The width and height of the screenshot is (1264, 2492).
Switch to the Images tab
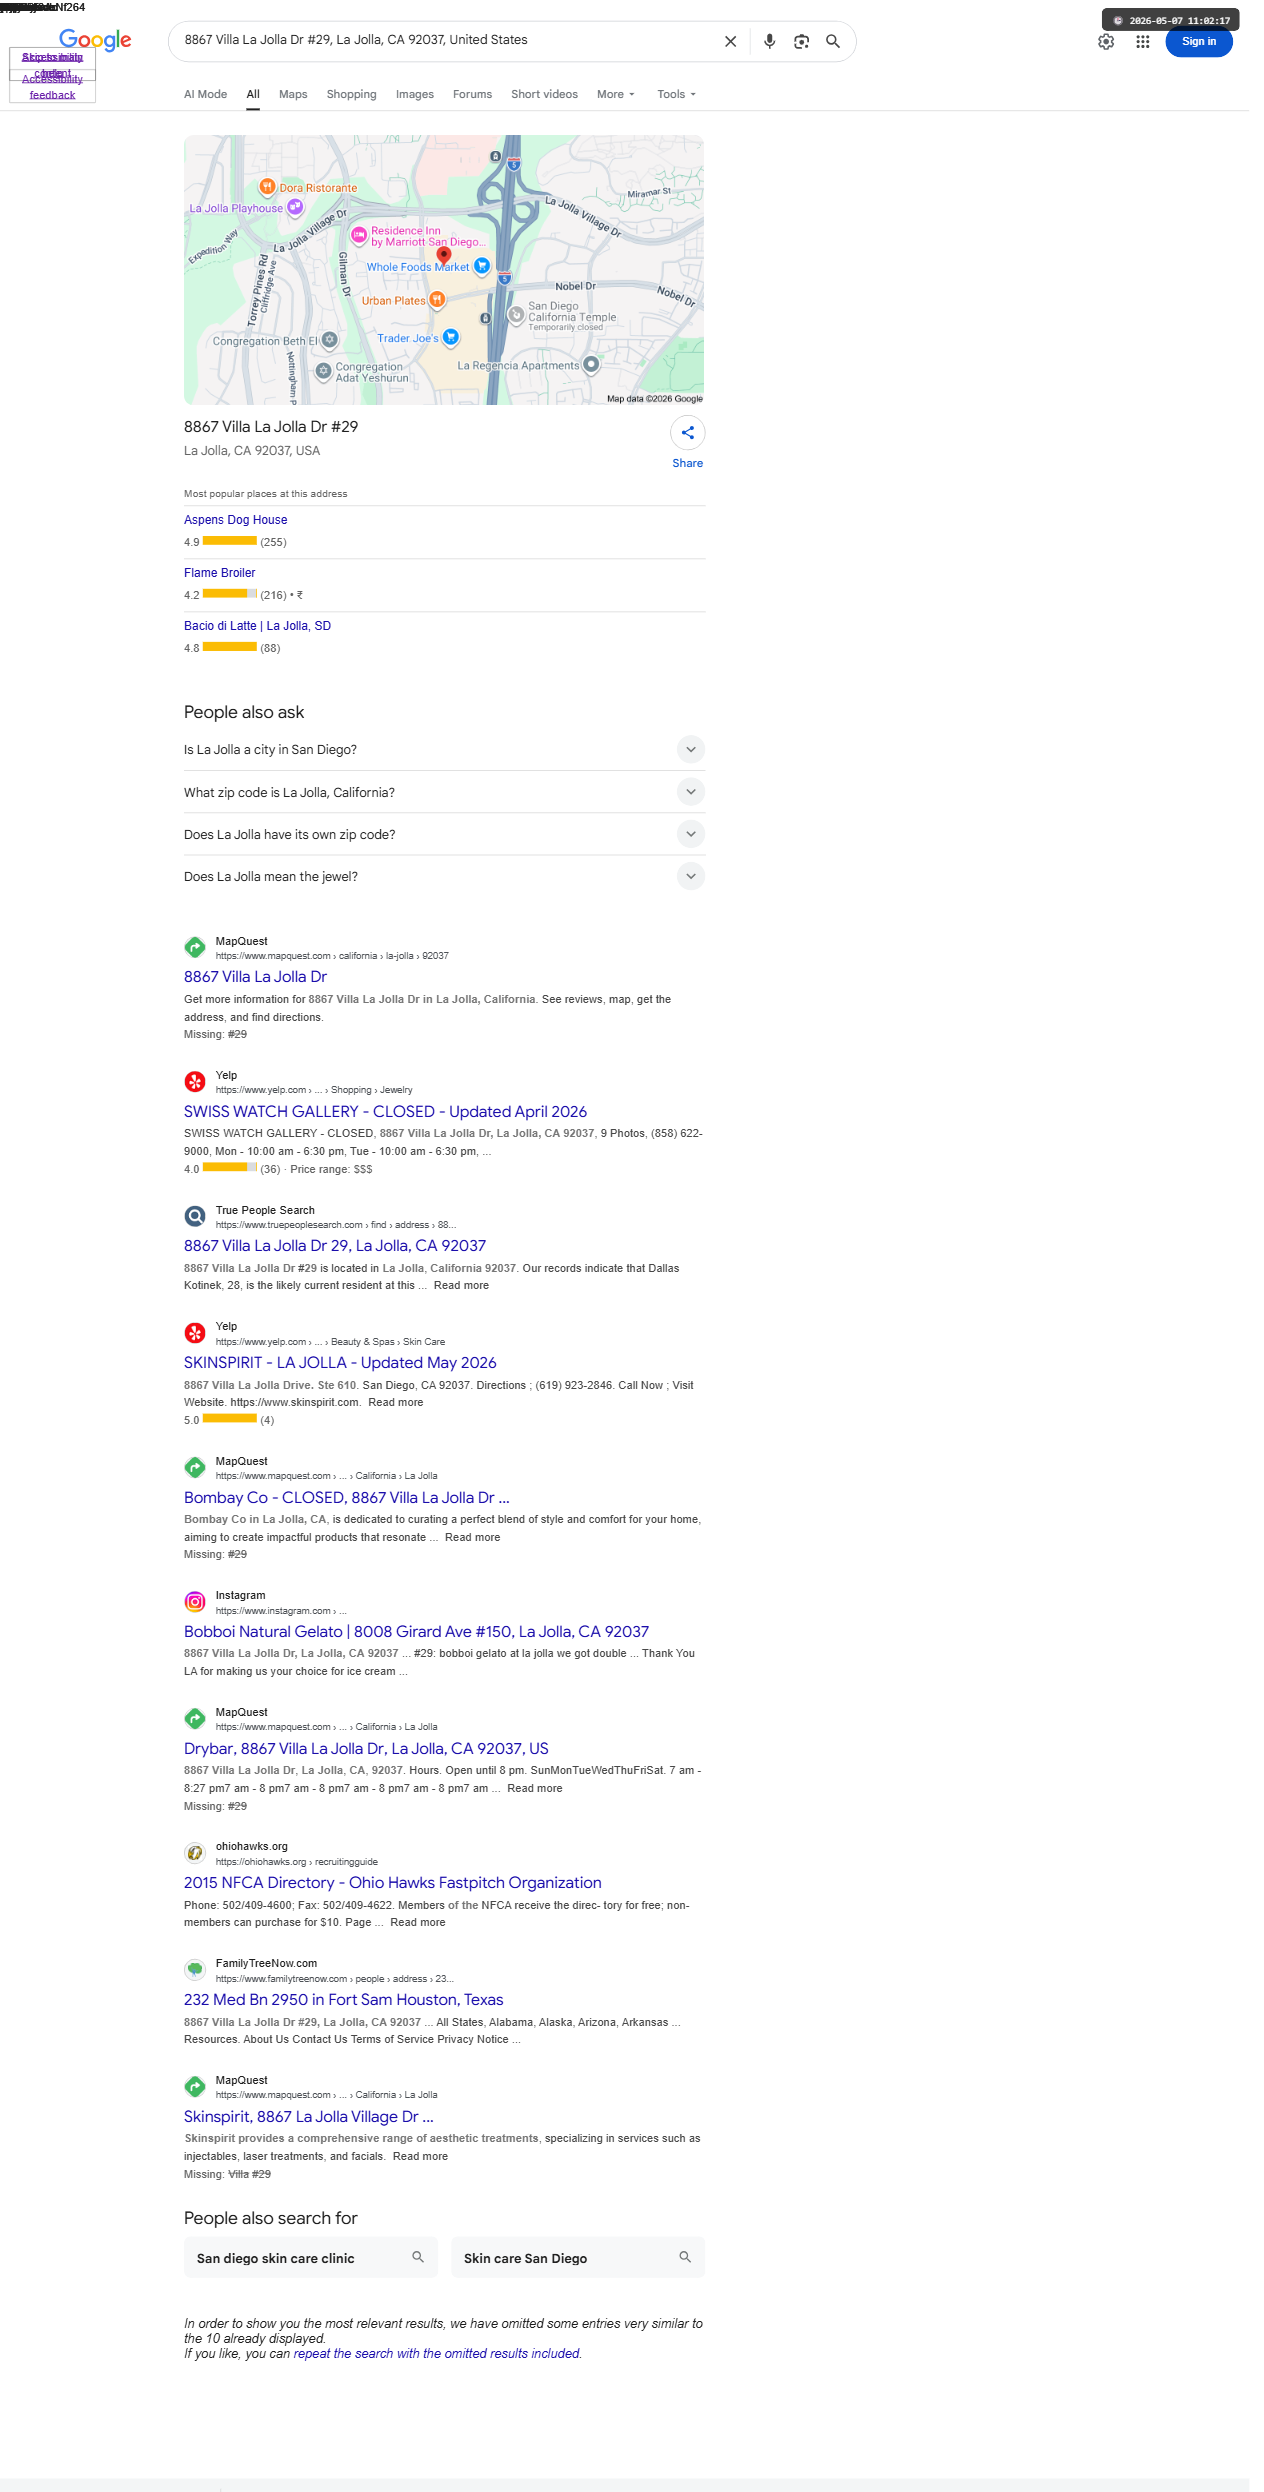415,94
